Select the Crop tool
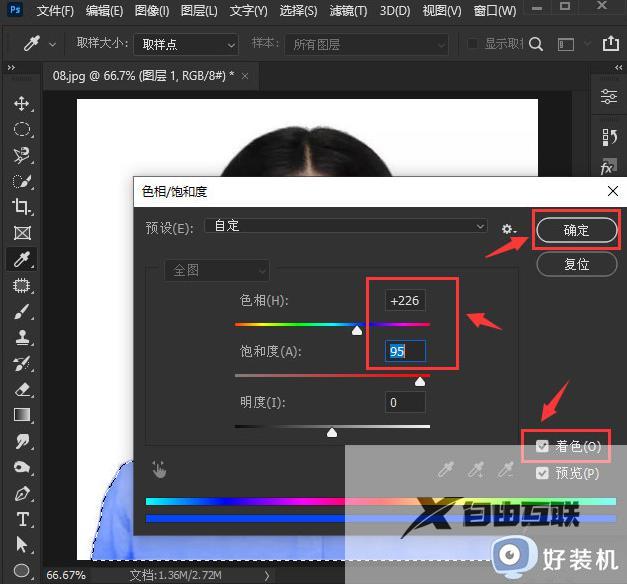627x584 pixels. point(22,207)
